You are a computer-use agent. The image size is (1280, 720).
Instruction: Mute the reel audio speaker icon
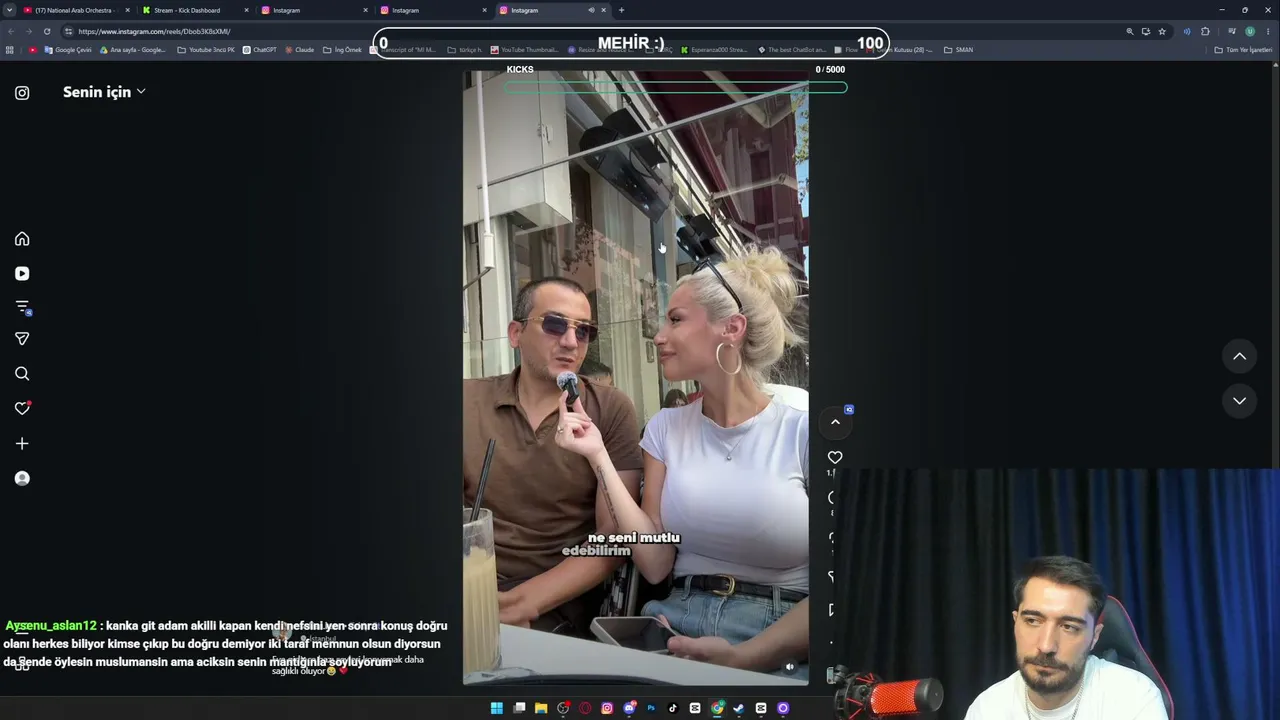(789, 666)
